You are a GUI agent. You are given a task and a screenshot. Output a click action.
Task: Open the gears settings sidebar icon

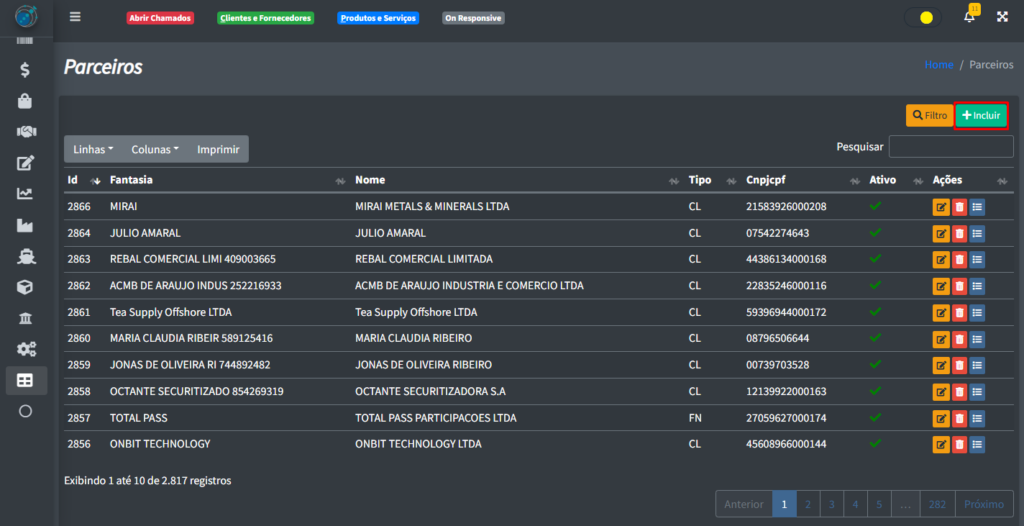click(25, 349)
